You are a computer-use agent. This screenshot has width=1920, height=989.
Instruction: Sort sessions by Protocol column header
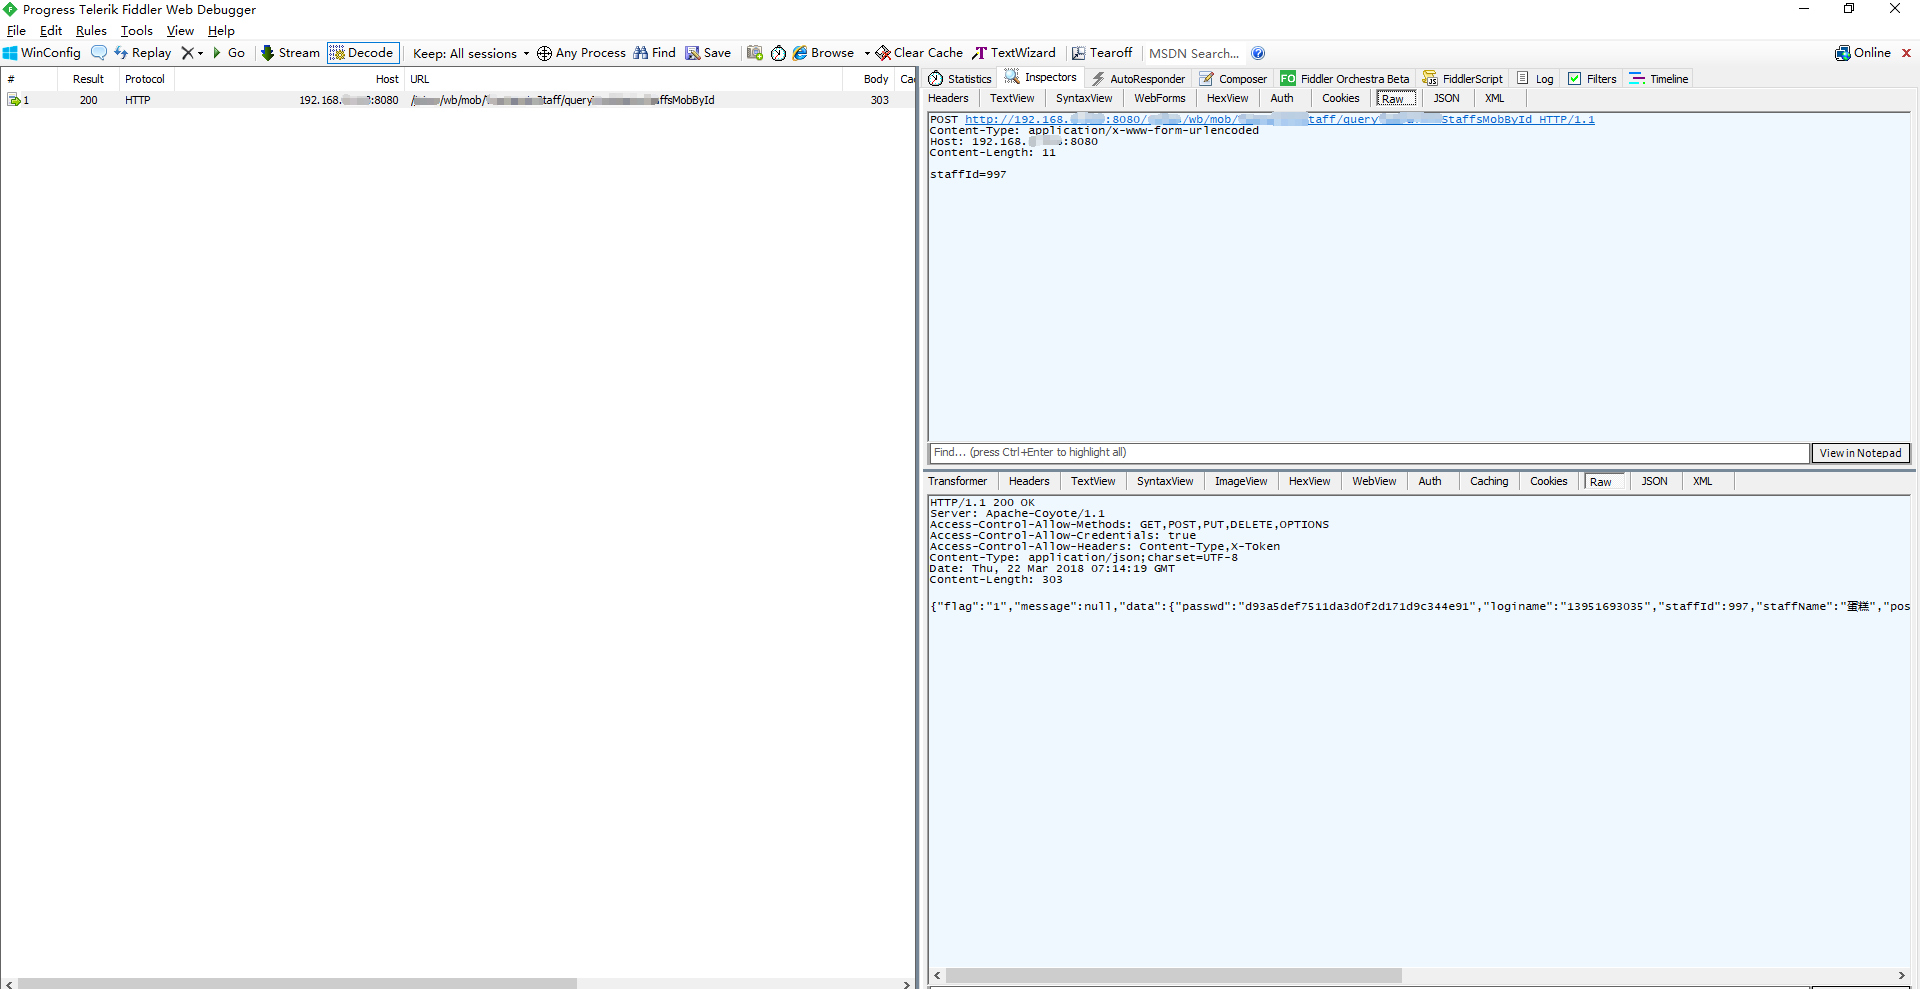(x=145, y=79)
